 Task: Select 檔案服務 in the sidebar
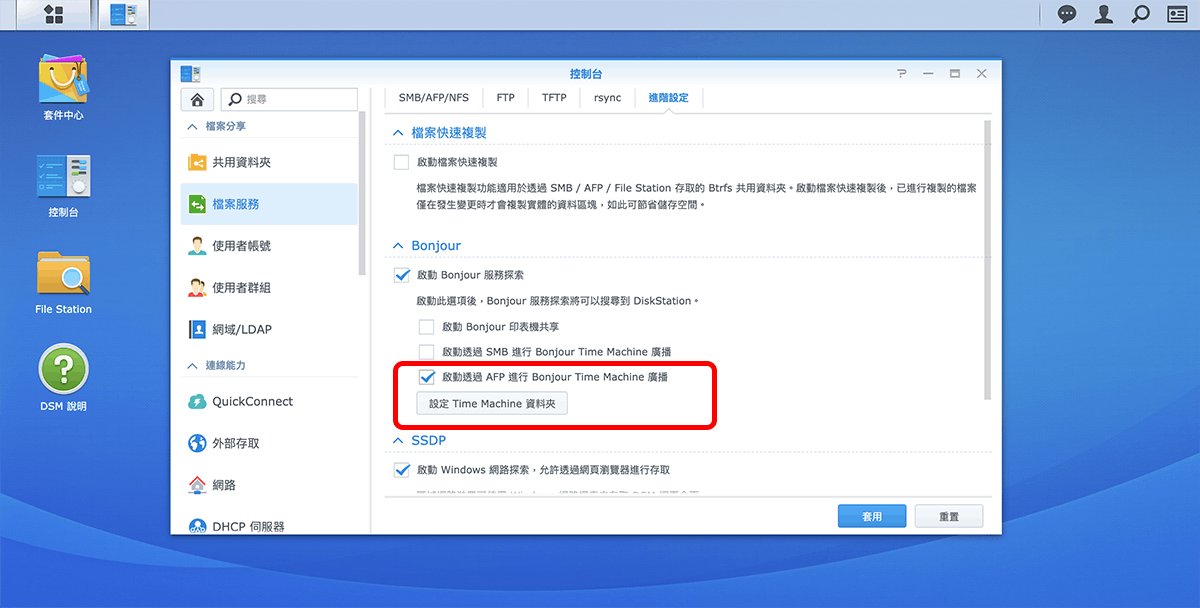(269, 204)
